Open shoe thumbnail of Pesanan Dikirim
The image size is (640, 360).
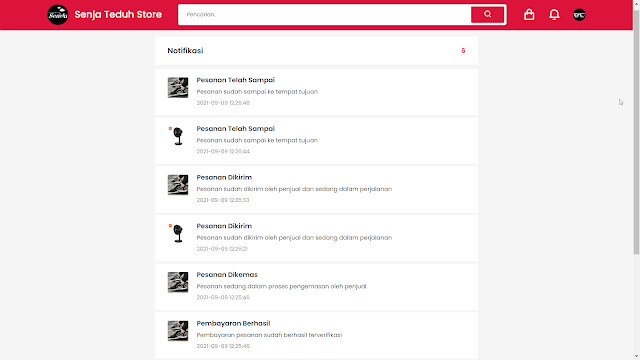tap(178, 184)
